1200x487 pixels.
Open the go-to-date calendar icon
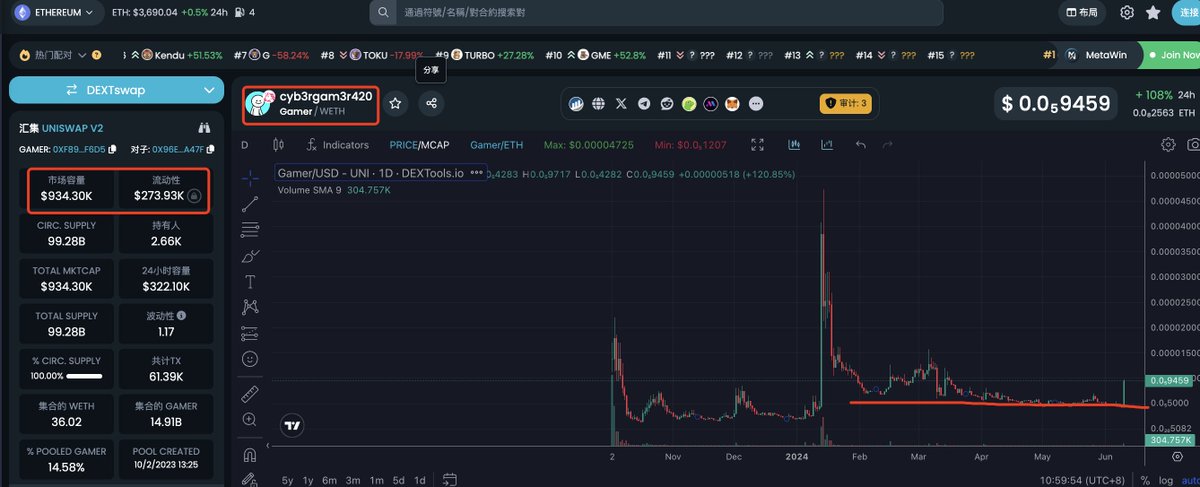(x=450, y=480)
